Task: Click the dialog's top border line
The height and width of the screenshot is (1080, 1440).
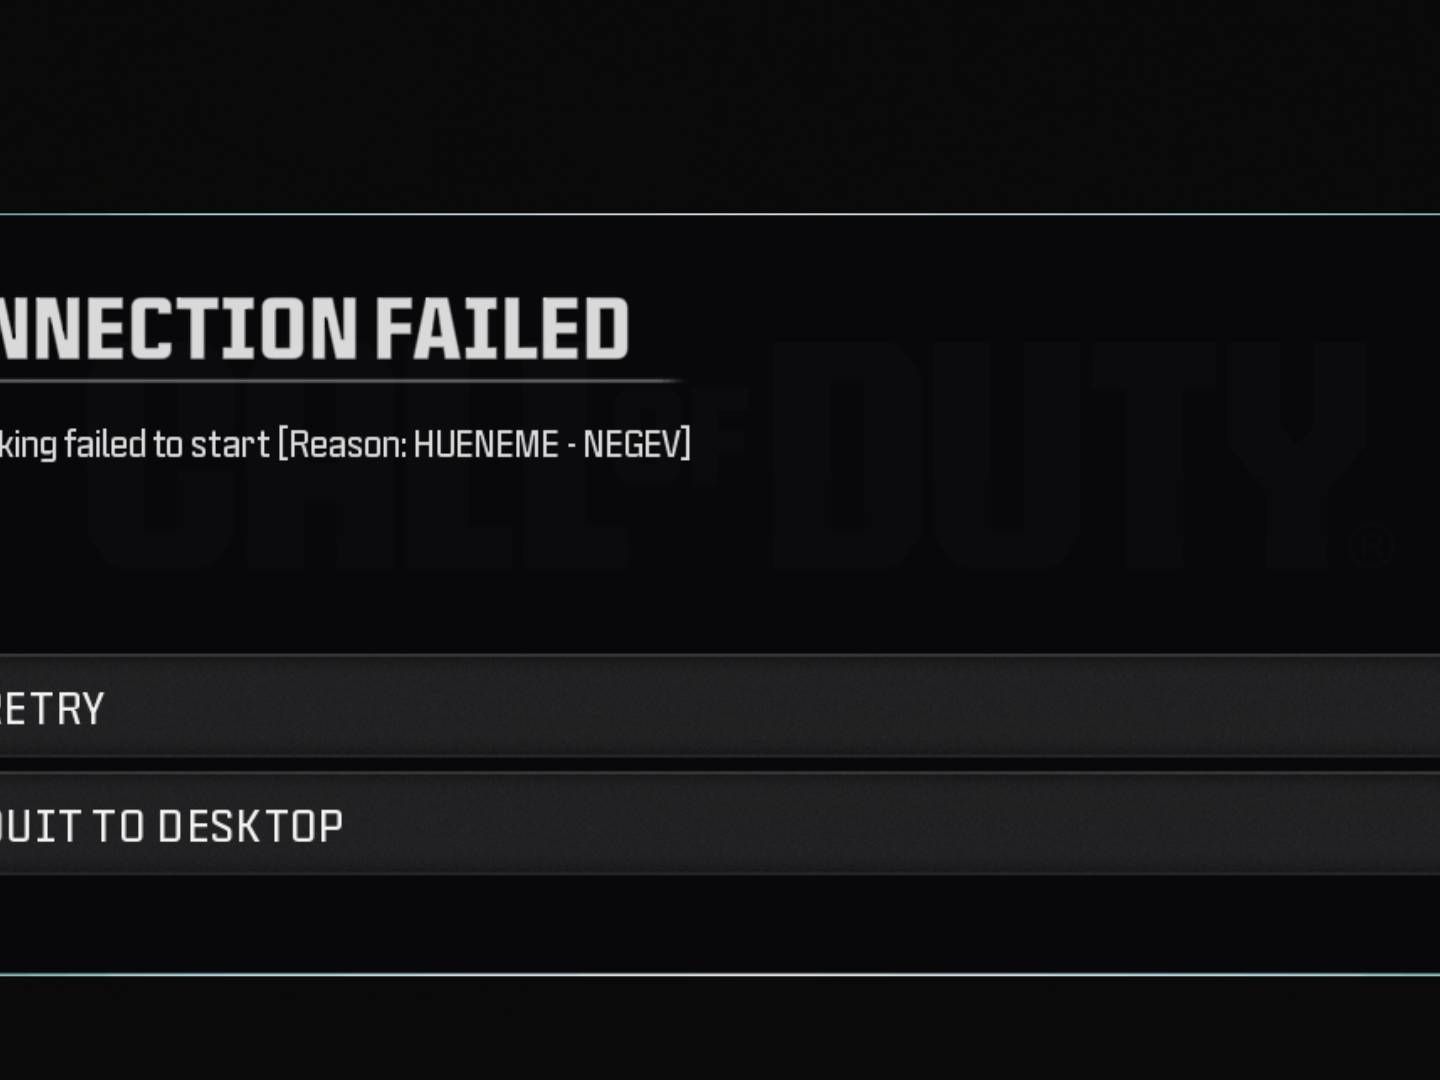Action: click(720, 214)
